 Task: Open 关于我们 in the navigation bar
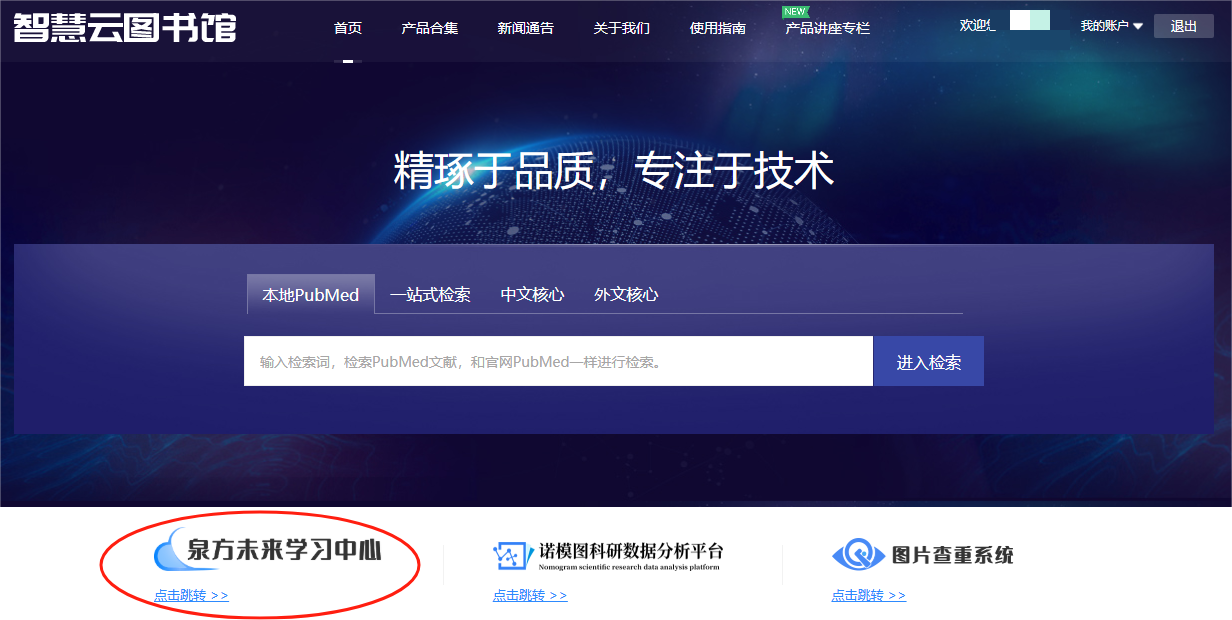(x=621, y=28)
